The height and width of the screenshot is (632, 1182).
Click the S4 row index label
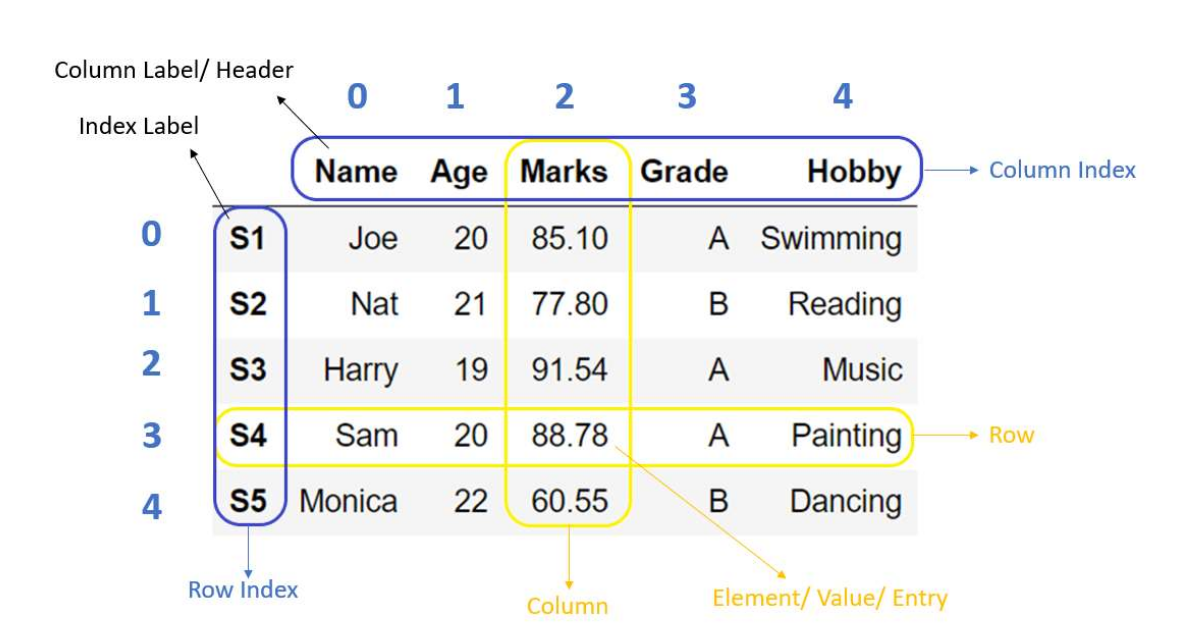point(248,435)
